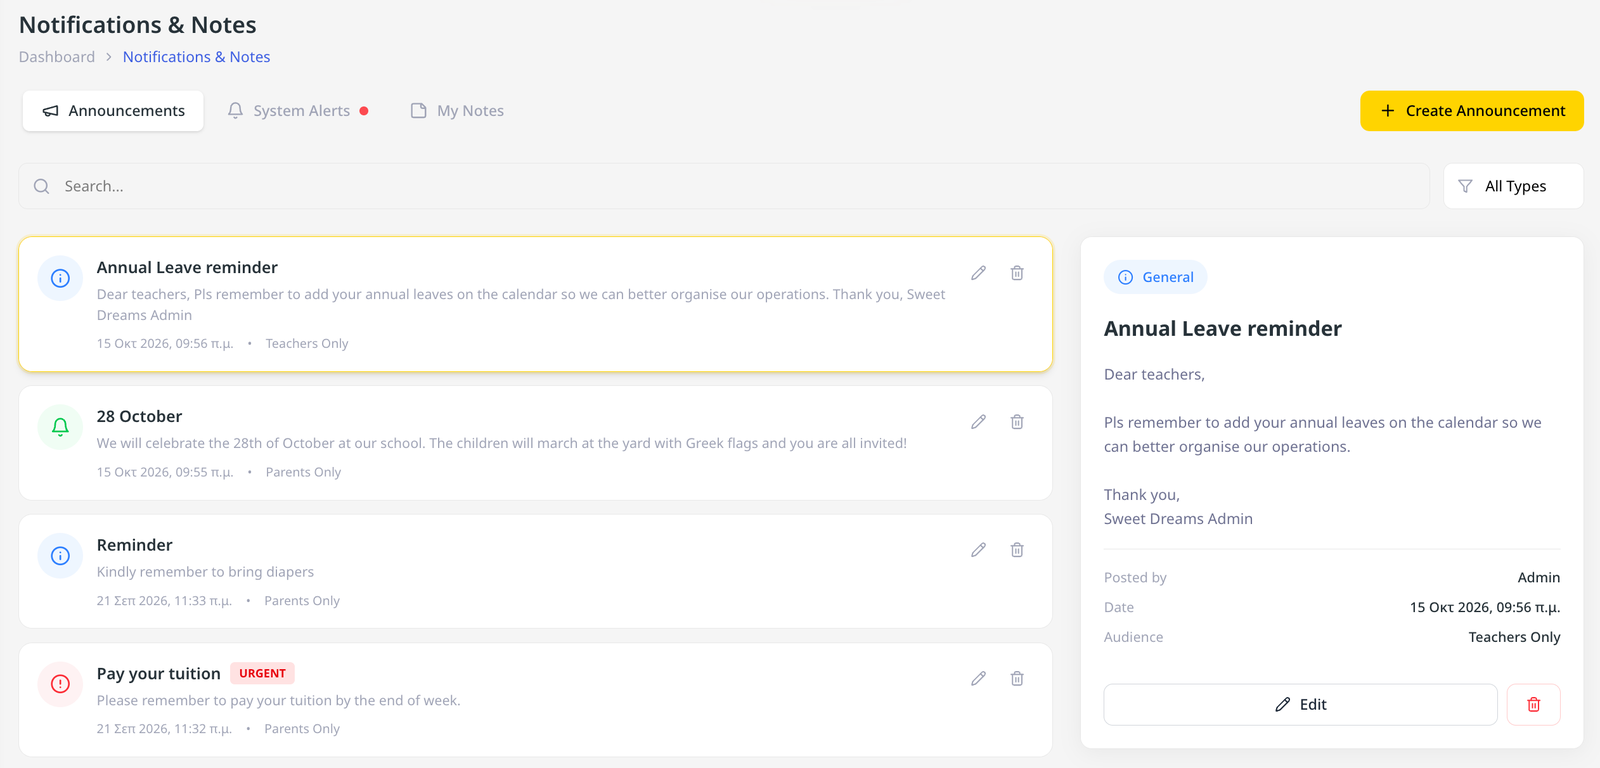Click Parents Only label on 28 October card

coord(303,473)
